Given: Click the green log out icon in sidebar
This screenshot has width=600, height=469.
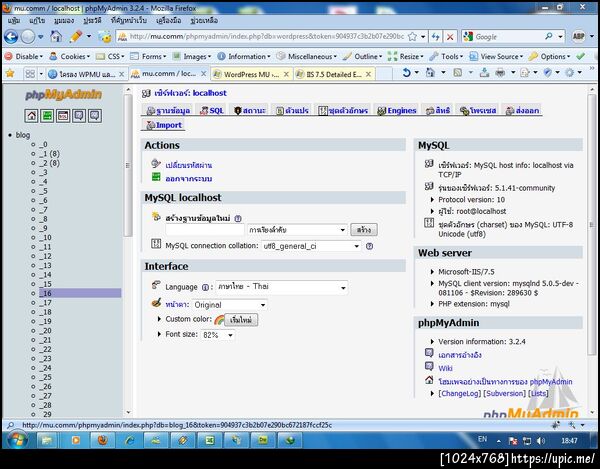Looking at the screenshot, I should click(x=47, y=116).
